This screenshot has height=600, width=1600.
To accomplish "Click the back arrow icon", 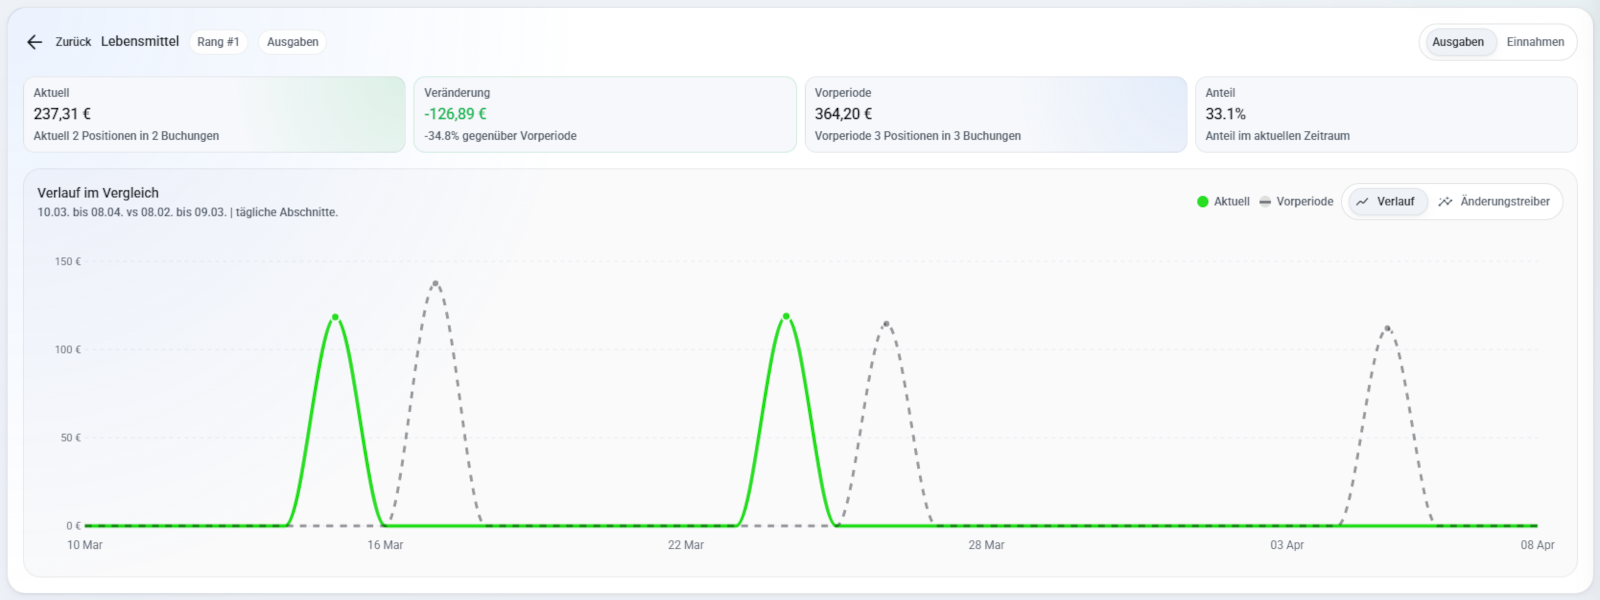I will coord(35,42).
